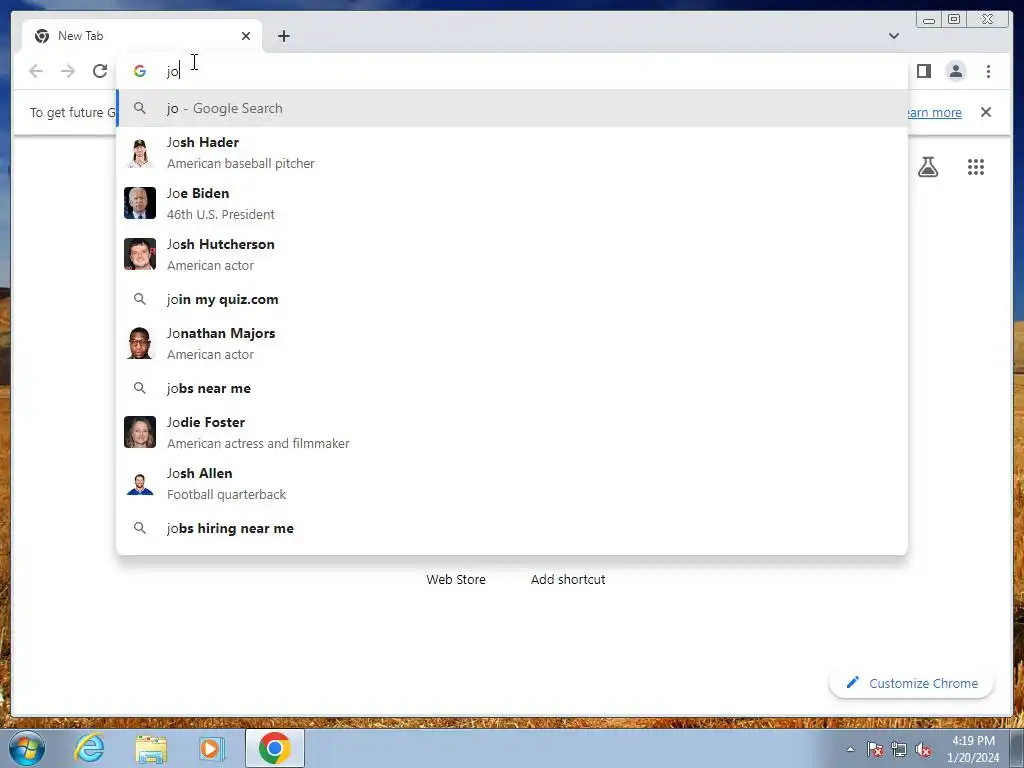This screenshot has width=1024, height=768.
Task: Reload the current page
Action: tap(100, 71)
